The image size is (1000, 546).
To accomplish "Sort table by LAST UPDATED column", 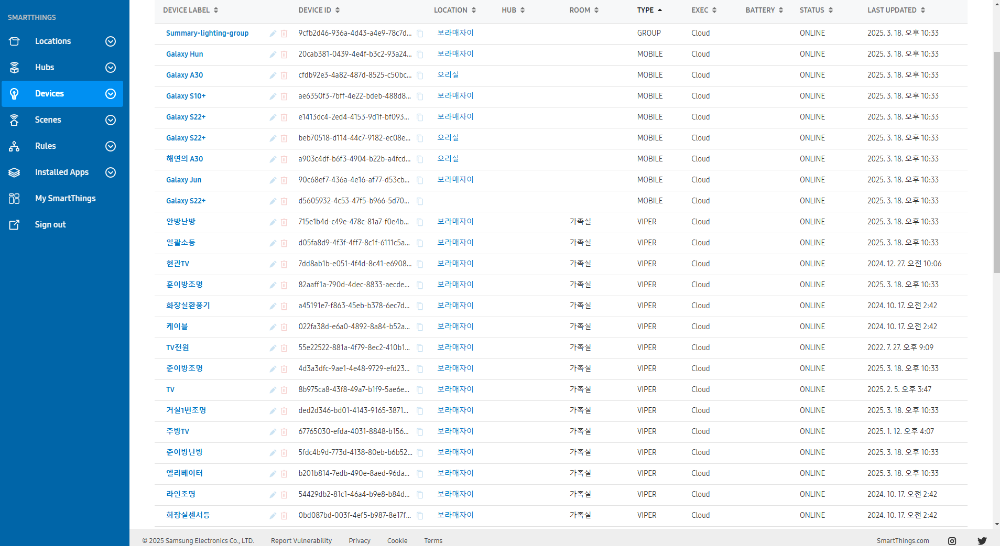I will pos(896,10).
